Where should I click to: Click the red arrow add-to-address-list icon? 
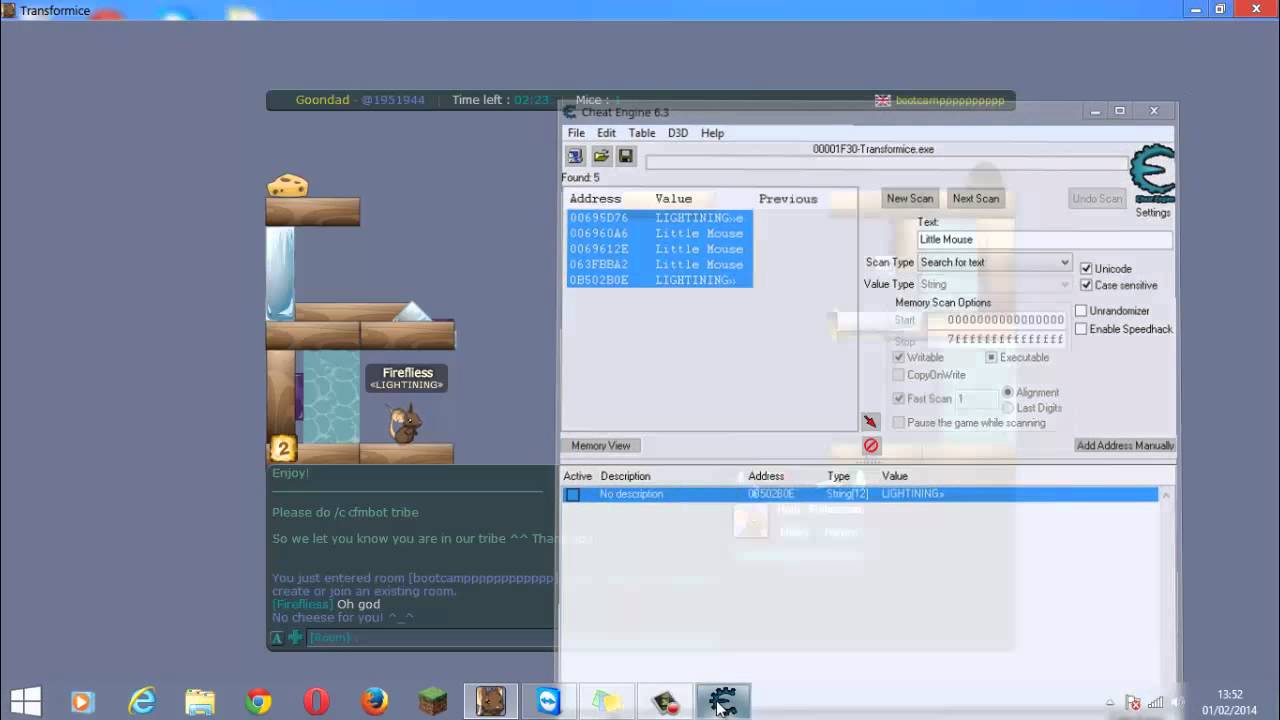tap(870, 422)
